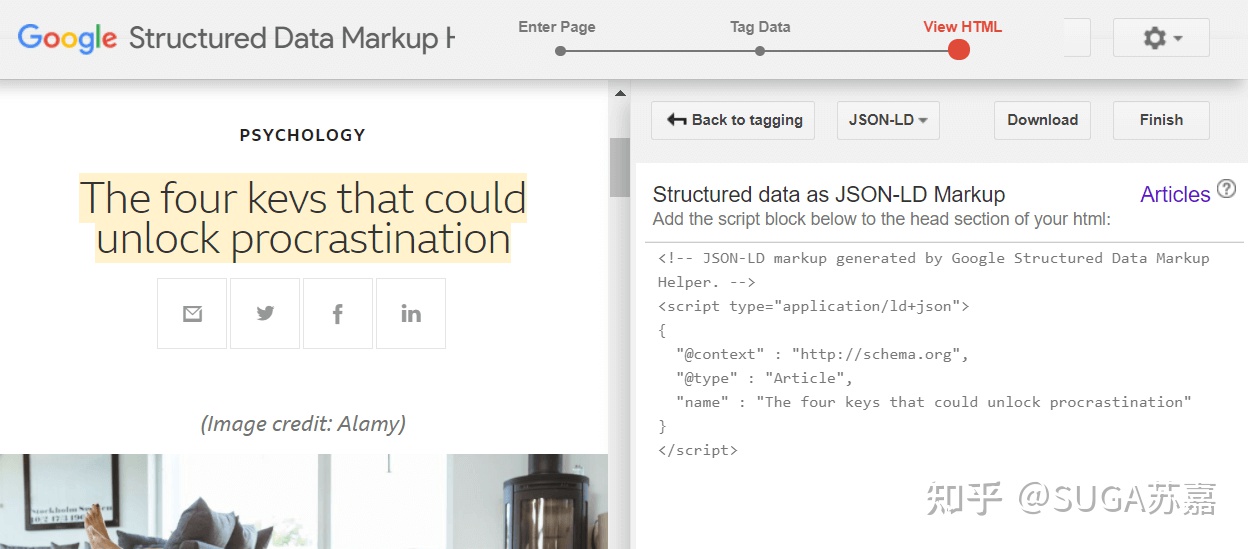Select the View HTML step label

[962, 27]
